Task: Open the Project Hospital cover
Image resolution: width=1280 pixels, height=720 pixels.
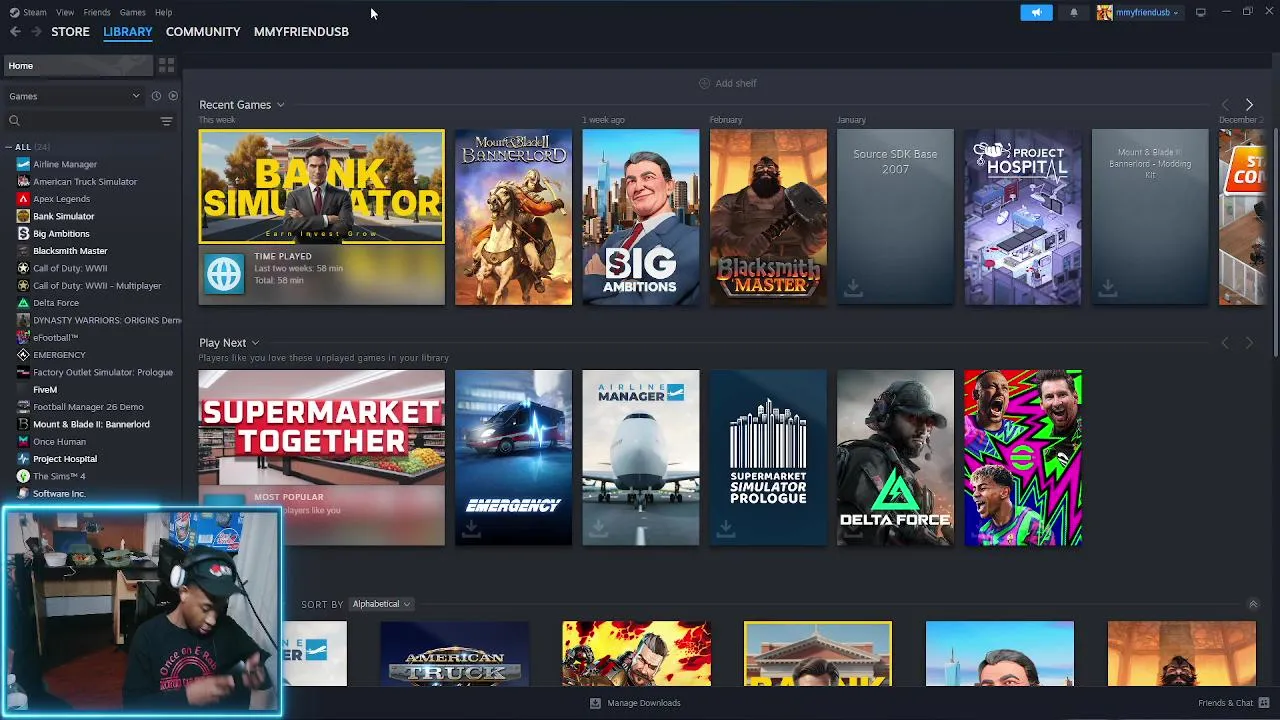Action: (1022, 217)
